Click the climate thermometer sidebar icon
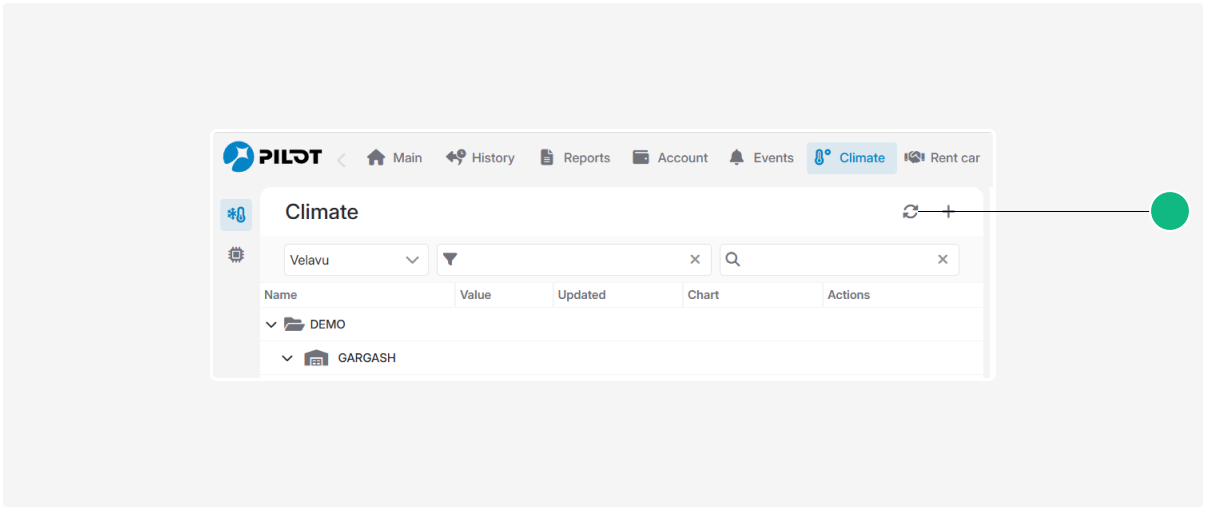Screen dimensions: 1212x510 coord(236,214)
